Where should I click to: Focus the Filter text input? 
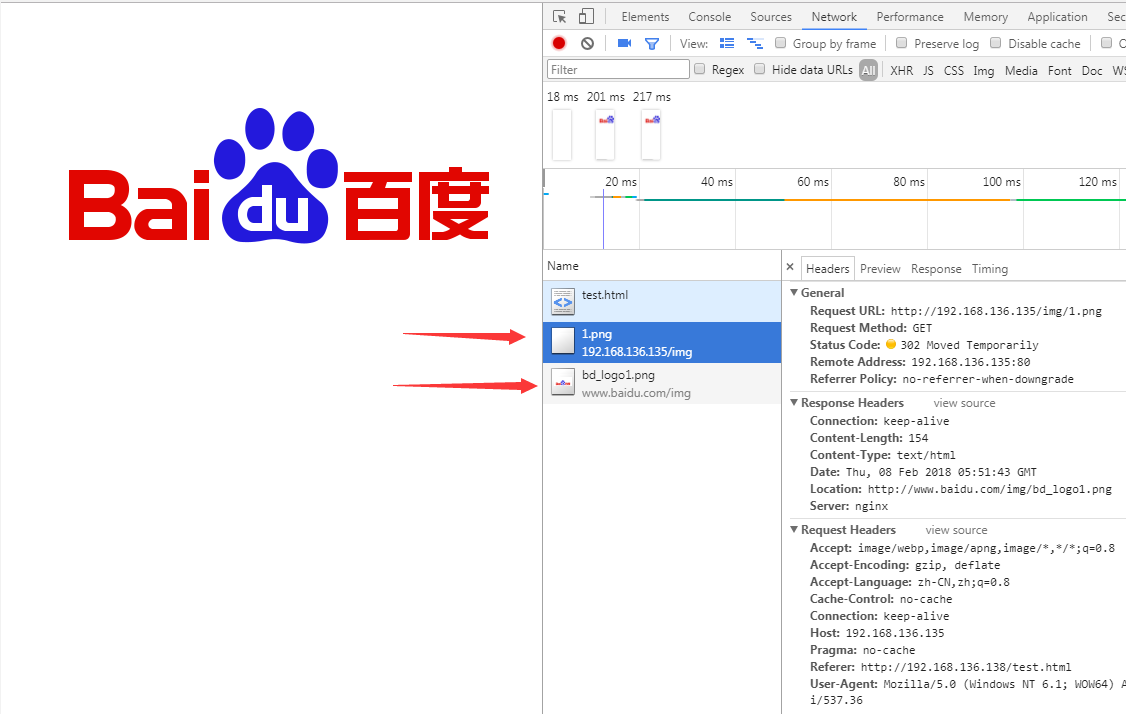pyautogui.click(x=618, y=69)
